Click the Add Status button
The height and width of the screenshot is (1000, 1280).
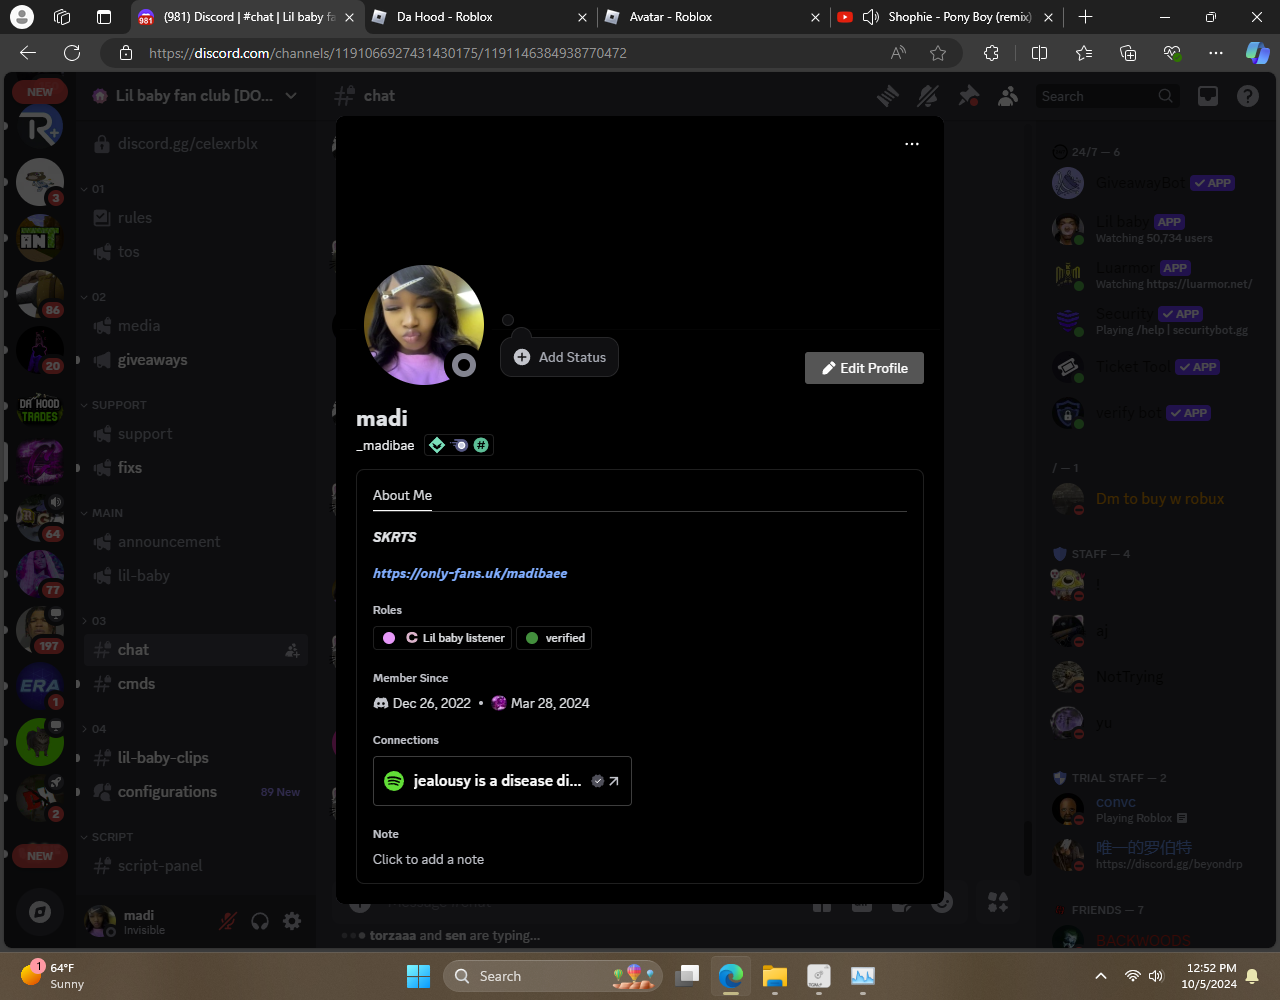[559, 357]
